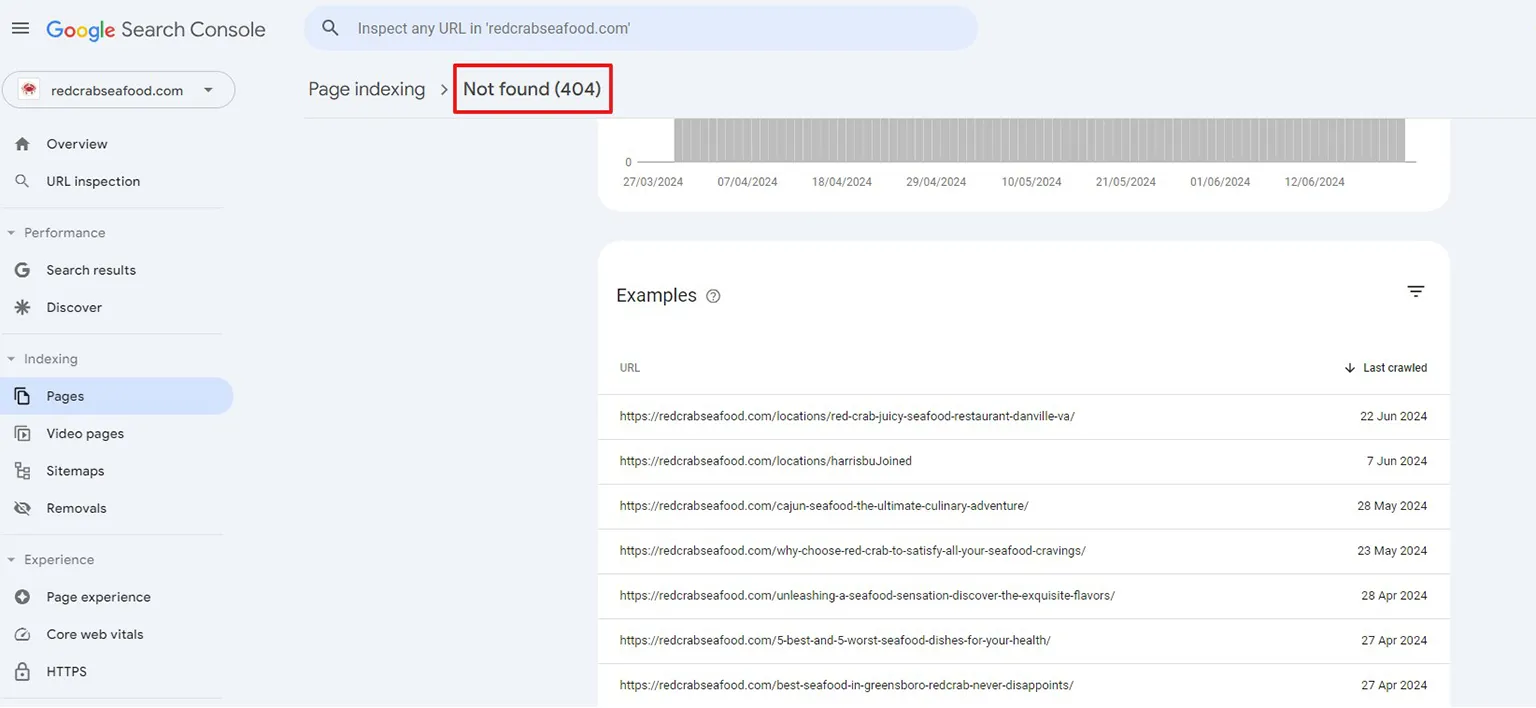The height and width of the screenshot is (708, 1536).
Task: Click the Inspect any URL search field
Action: pos(640,28)
